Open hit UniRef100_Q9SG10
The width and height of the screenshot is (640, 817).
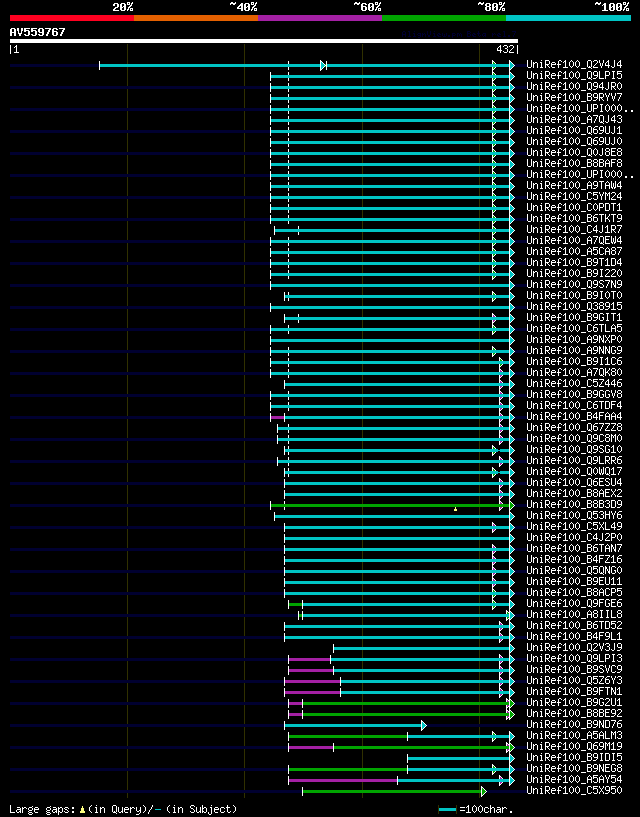click(x=574, y=449)
